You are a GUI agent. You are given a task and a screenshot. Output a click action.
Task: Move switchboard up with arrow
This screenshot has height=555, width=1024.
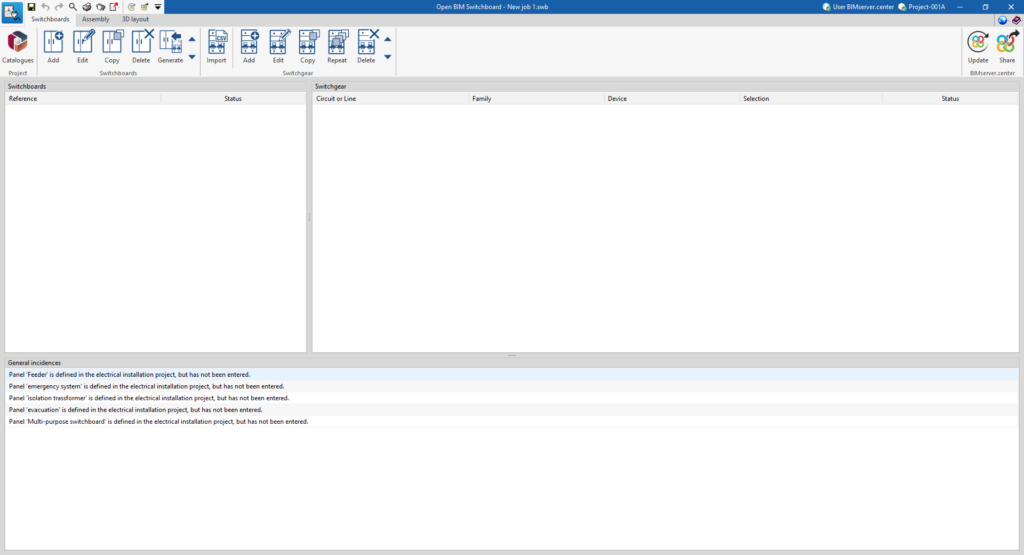coord(192,39)
